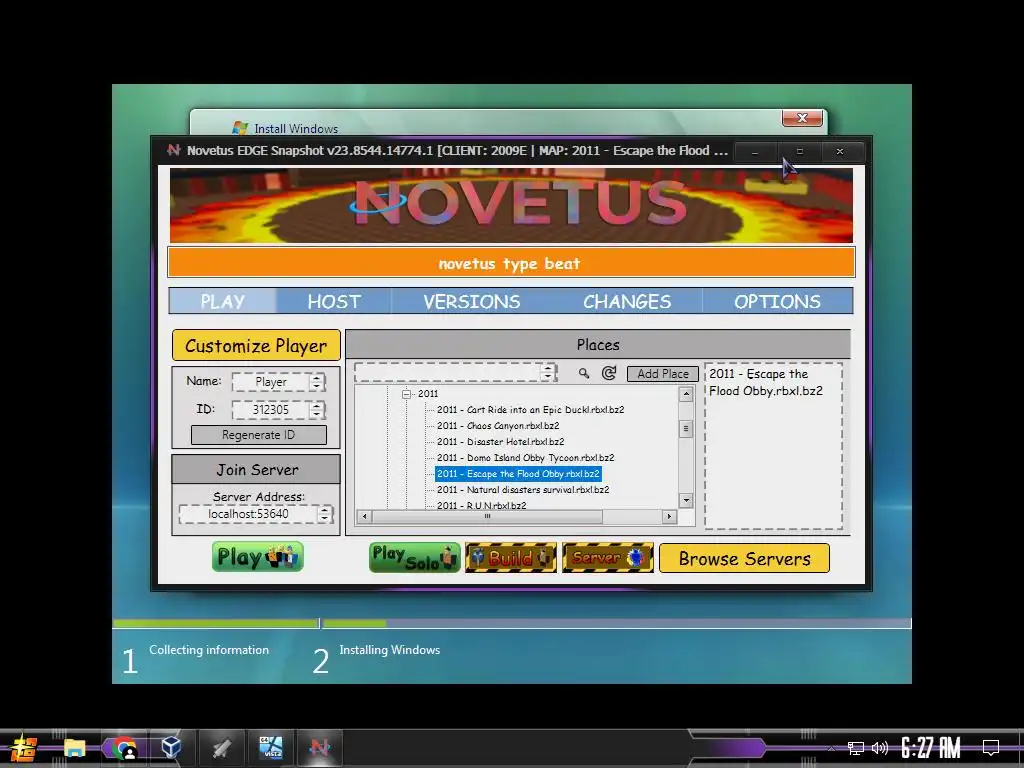The image size is (1024, 768).
Task: Click the Customize Player button
Action: pyautogui.click(x=256, y=345)
